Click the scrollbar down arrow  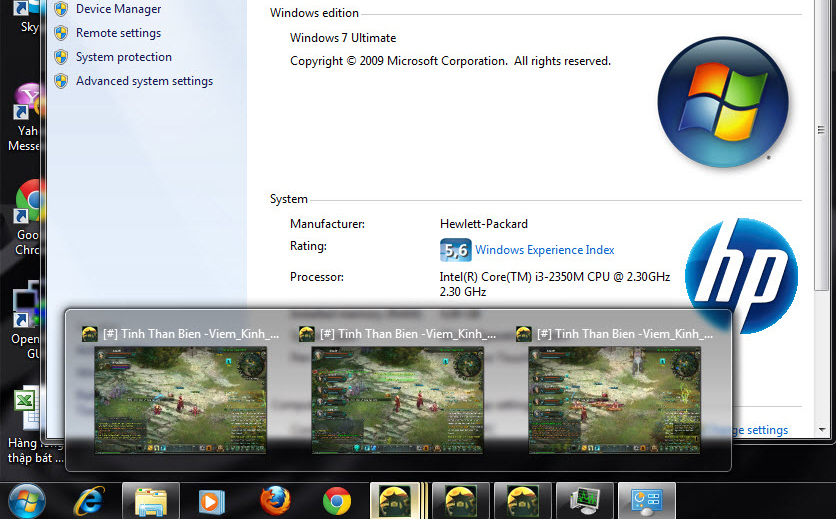pos(822,429)
